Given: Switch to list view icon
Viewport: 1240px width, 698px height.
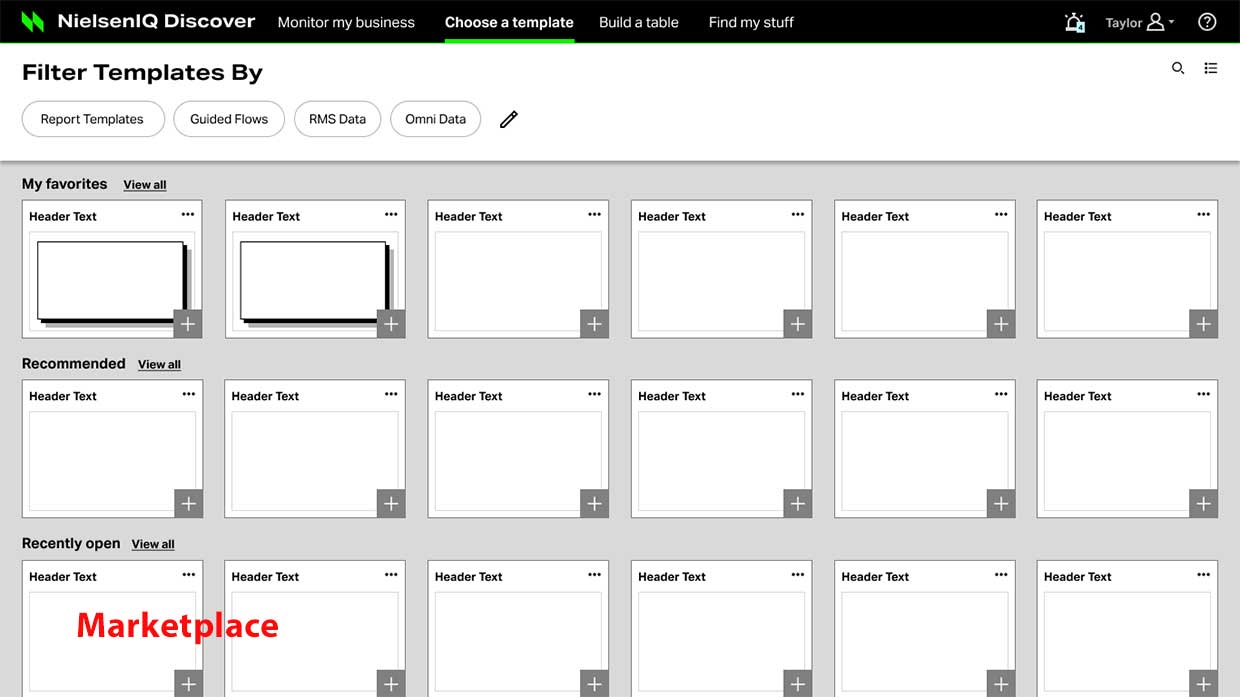Looking at the screenshot, I should 1211,68.
